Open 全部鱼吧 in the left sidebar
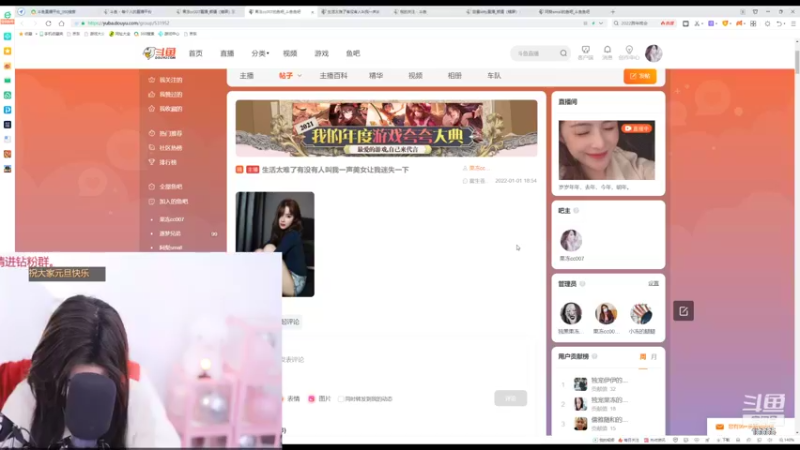This screenshot has width=800, height=450. (x=165, y=187)
